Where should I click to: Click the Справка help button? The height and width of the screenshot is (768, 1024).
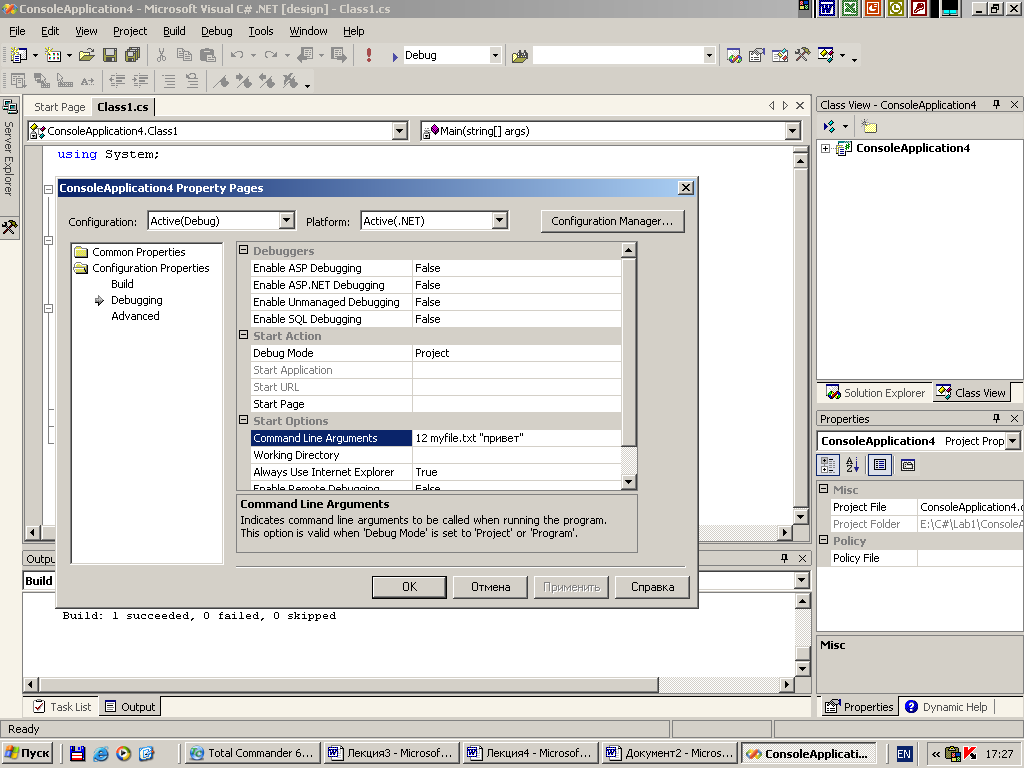[x=652, y=587]
